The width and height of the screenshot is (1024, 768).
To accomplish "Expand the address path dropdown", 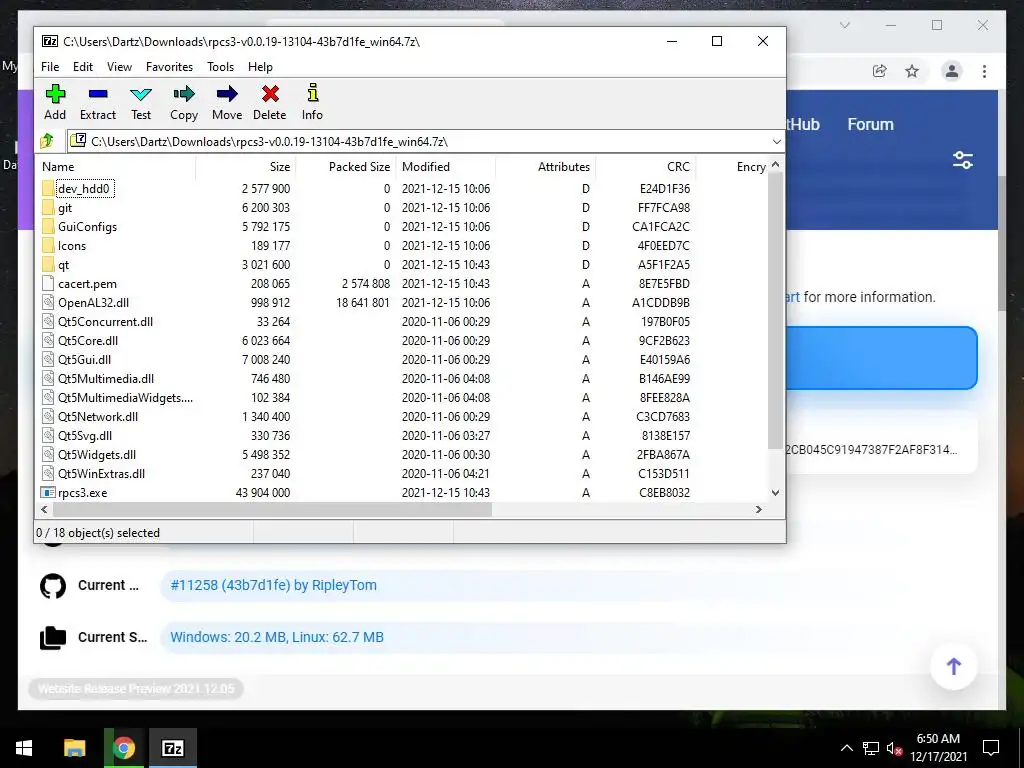I will [x=776, y=142].
